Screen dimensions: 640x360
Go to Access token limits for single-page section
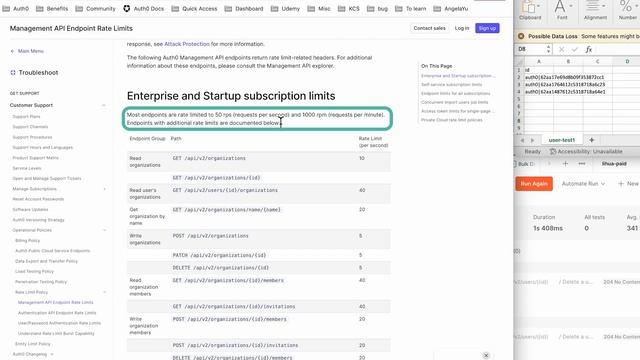458,111
